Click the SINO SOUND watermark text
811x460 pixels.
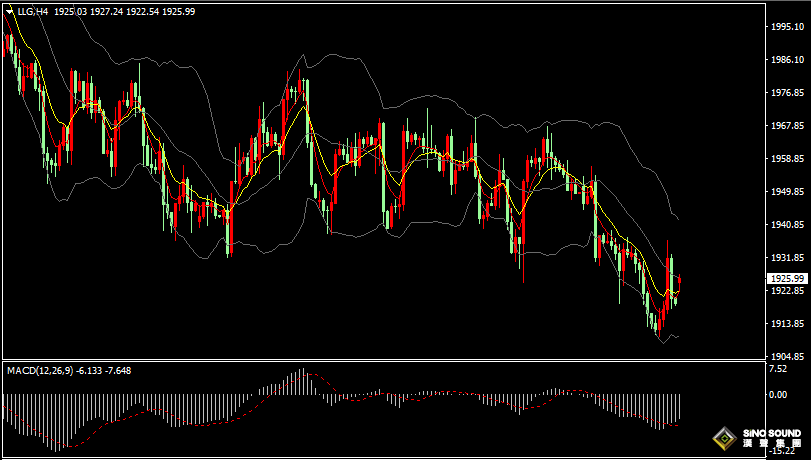771,433
